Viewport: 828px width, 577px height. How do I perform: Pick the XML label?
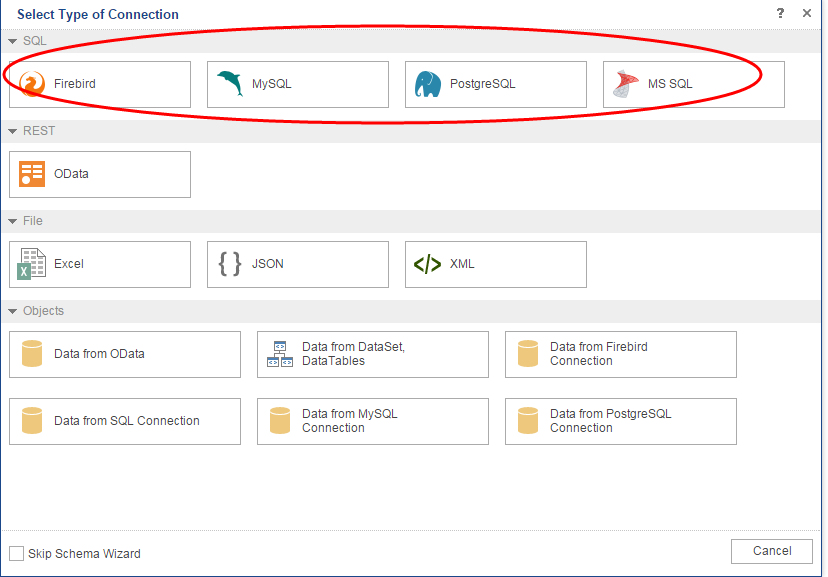pyautogui.click(x=462, y=263)
